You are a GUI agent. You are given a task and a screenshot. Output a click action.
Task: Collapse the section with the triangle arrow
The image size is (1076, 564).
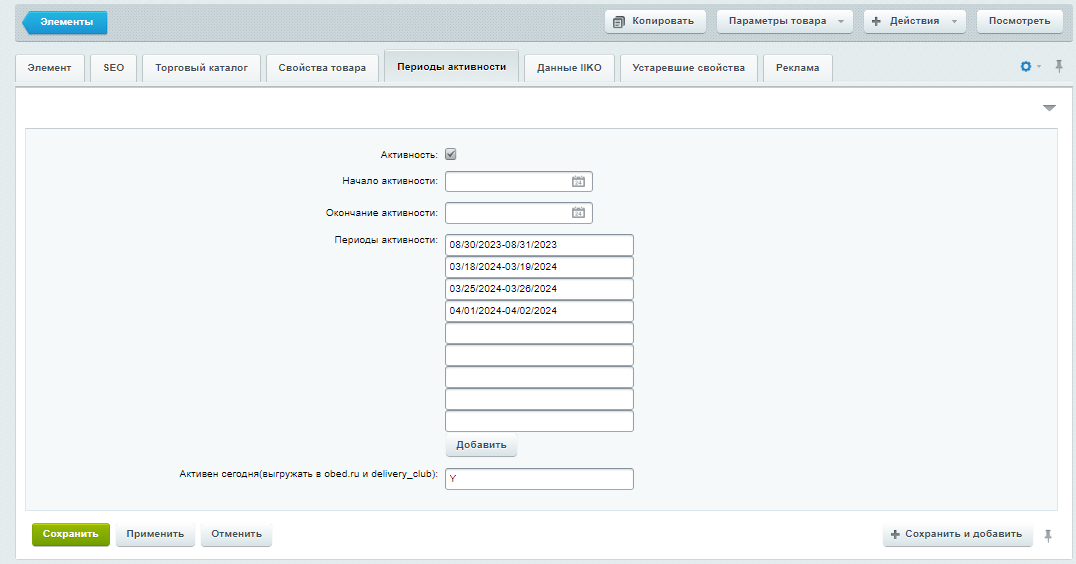pyautogui.click(x=1049, y=108)
